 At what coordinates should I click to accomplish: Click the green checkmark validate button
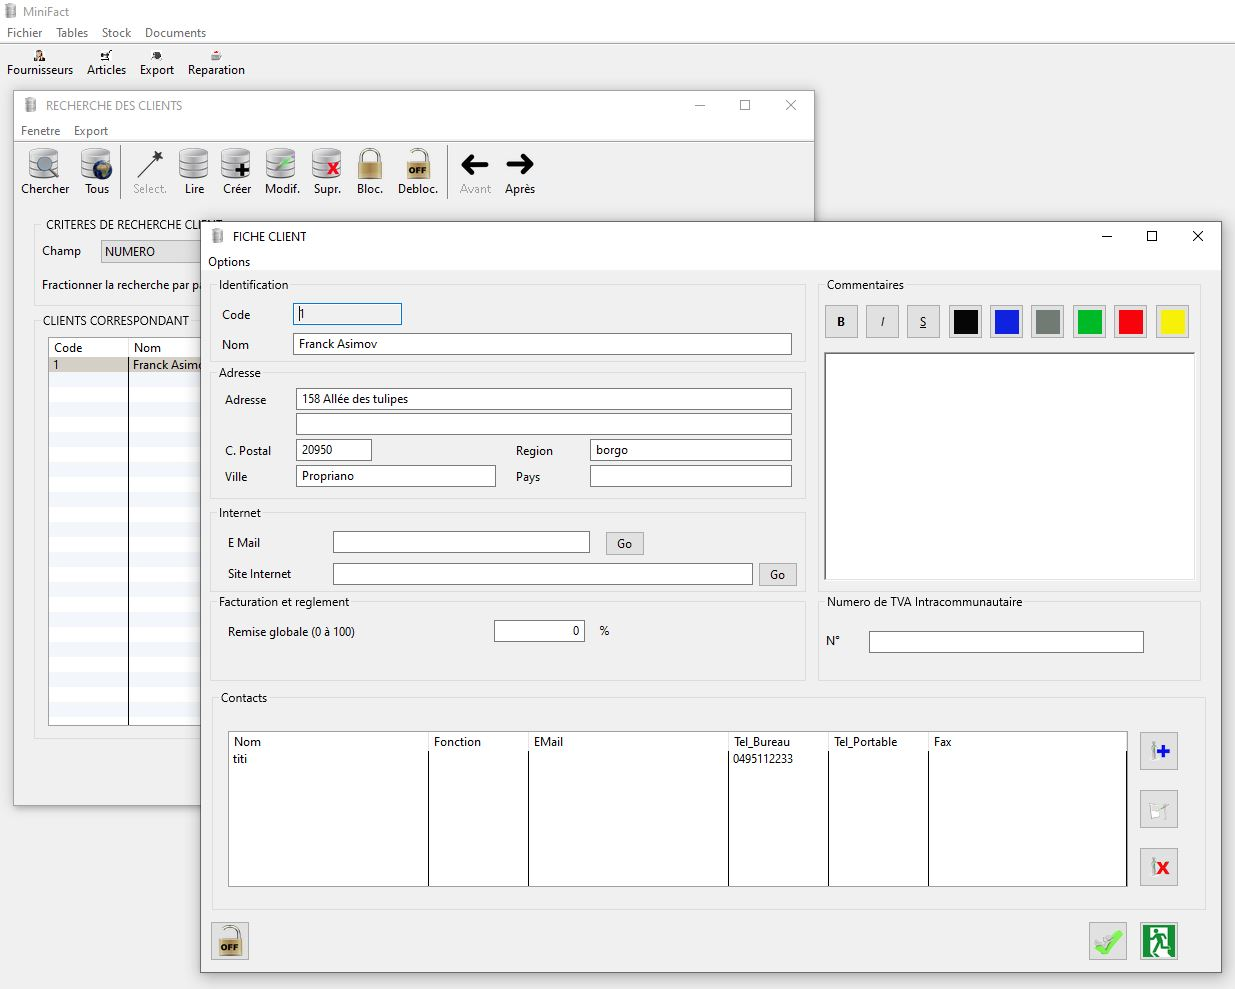click(1107, 941)
